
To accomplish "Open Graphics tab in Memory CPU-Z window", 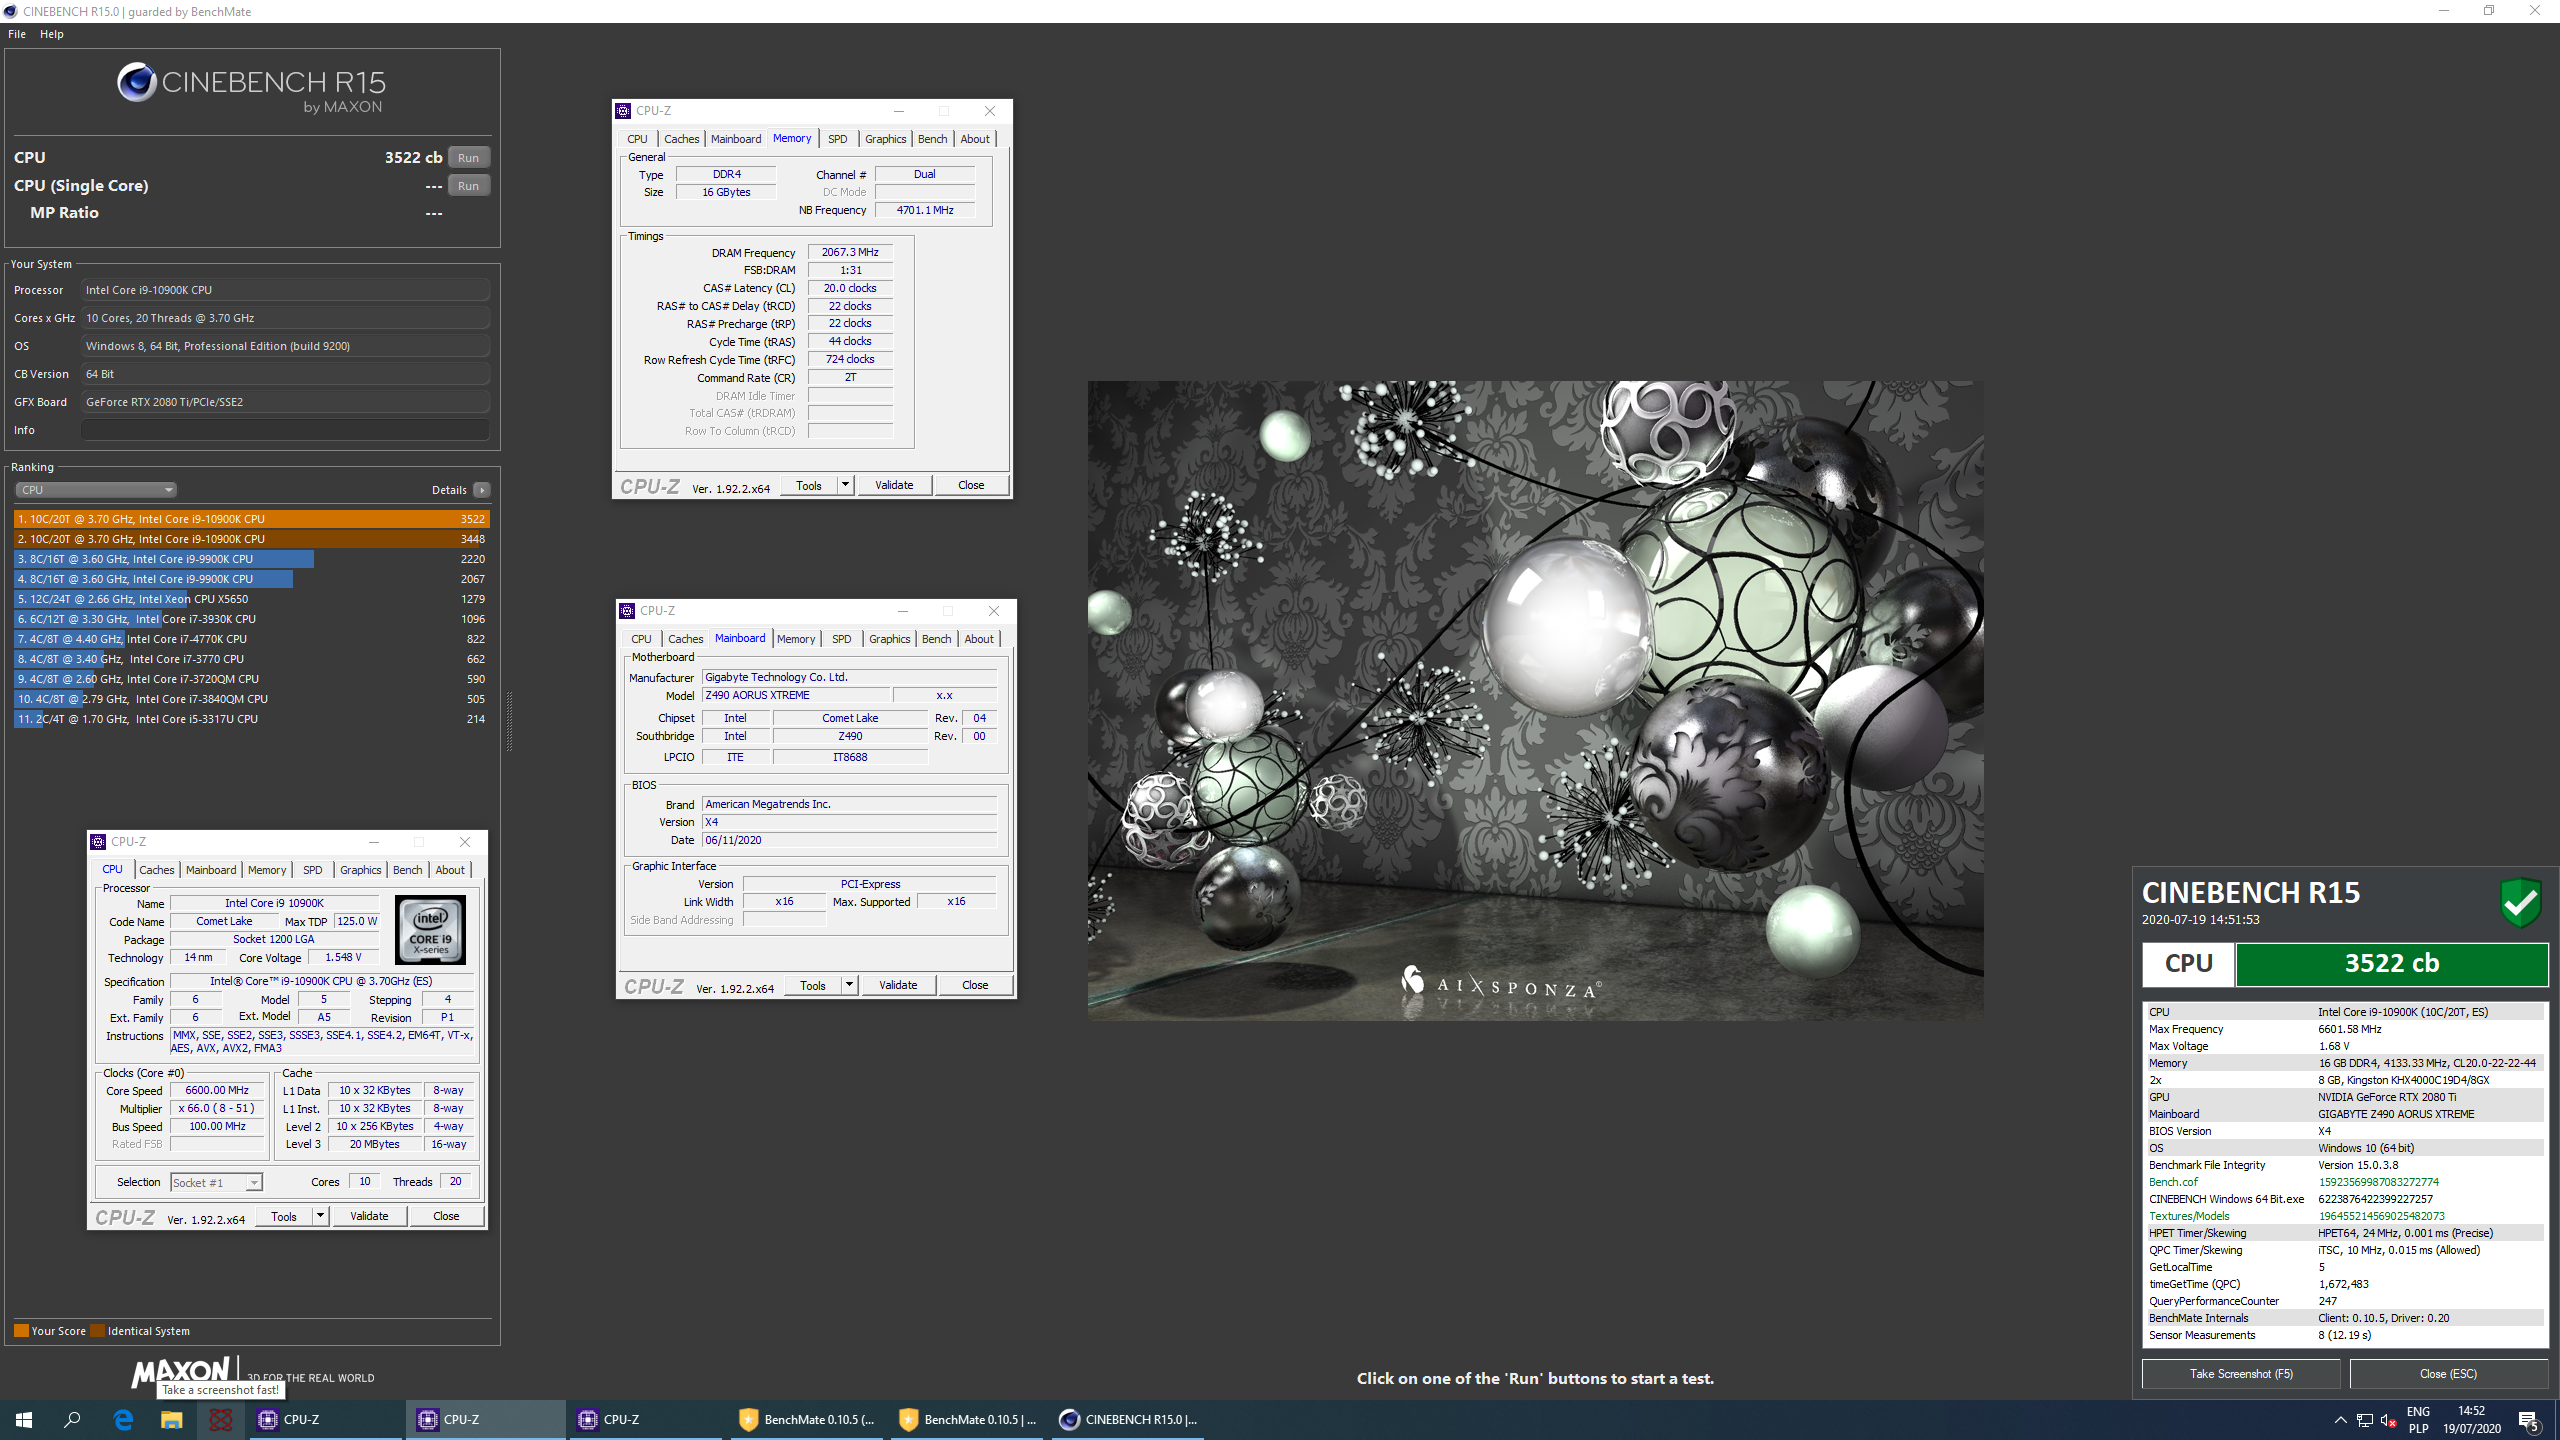I will click(885, 139).
